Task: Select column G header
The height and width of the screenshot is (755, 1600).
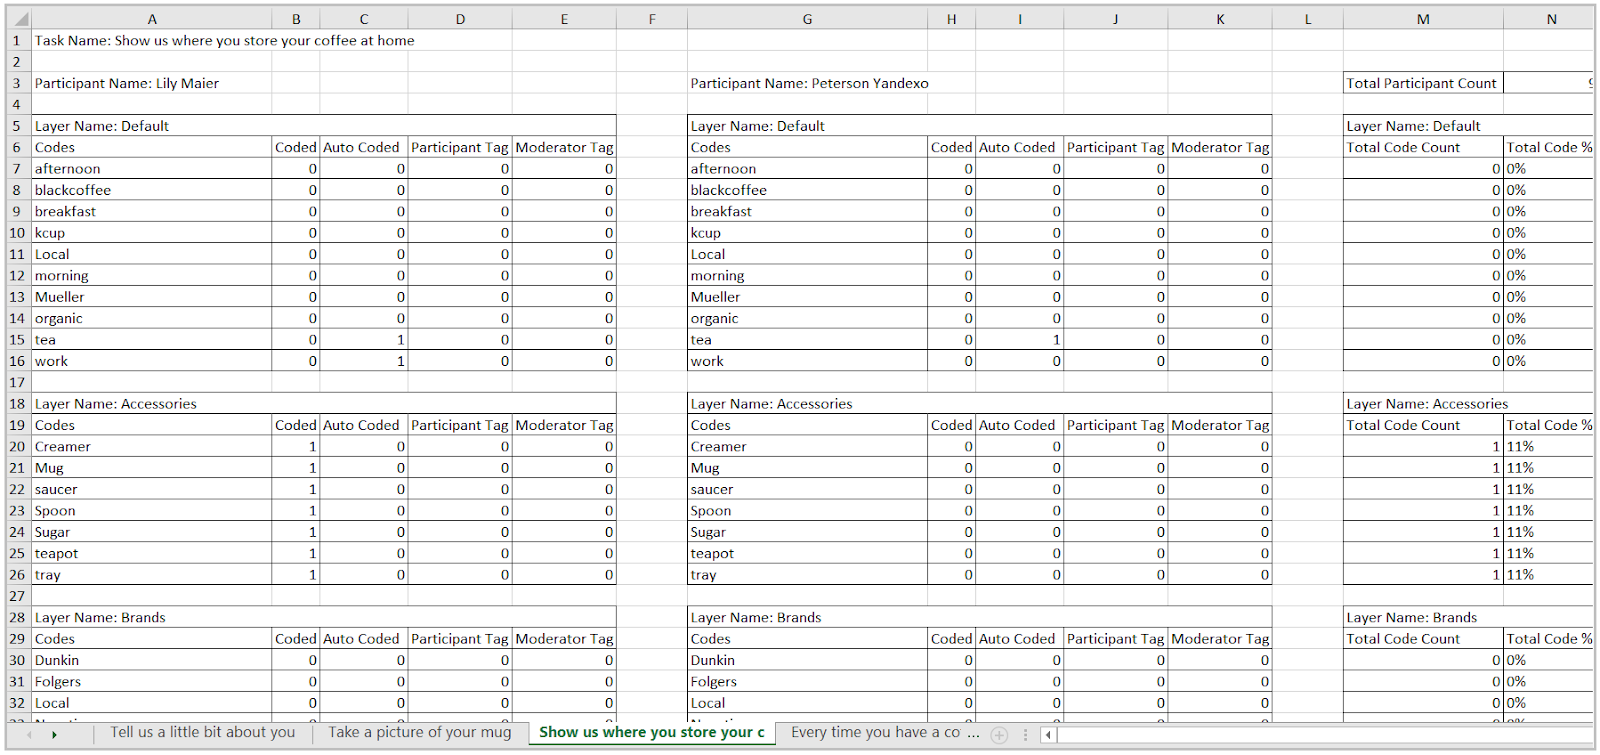Action: [x=807, y=19]
